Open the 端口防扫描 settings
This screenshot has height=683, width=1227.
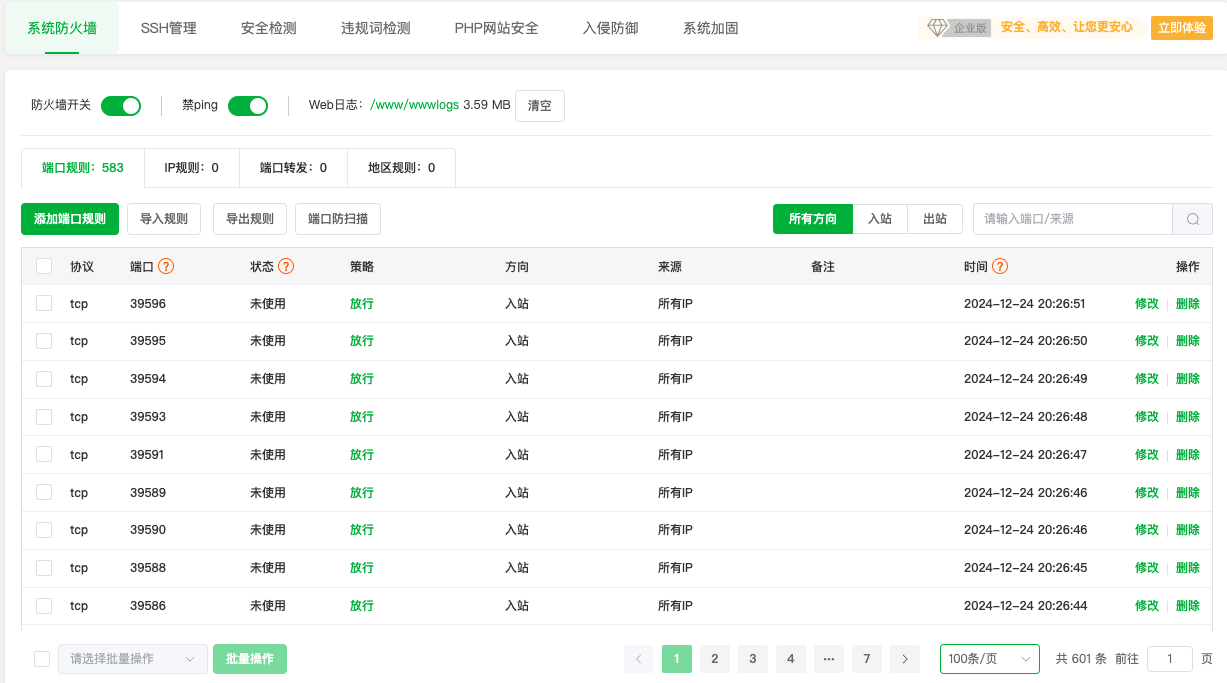pos(338,219)
